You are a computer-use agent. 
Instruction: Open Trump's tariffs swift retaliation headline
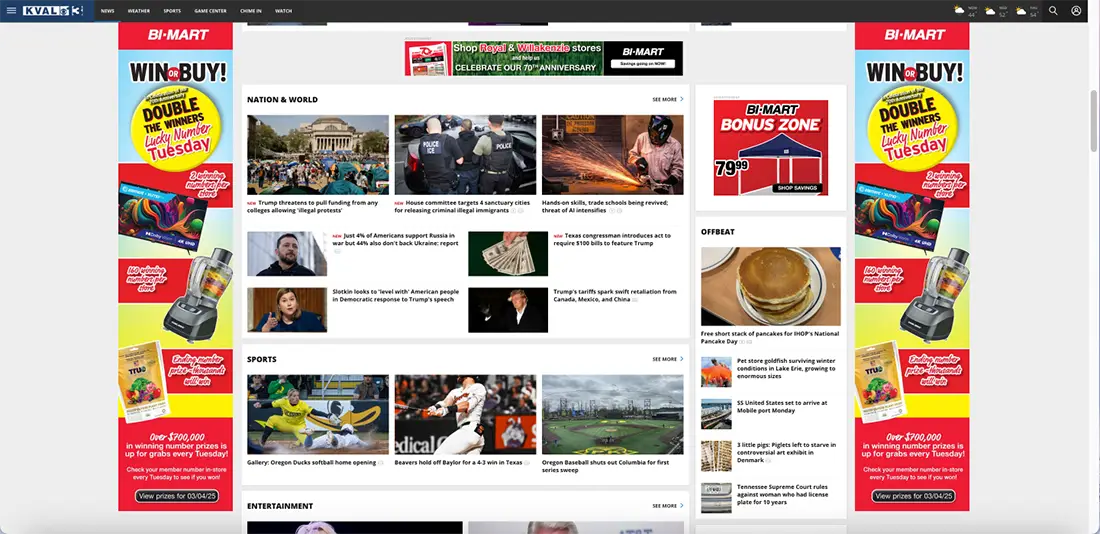(x=615, y=295)
